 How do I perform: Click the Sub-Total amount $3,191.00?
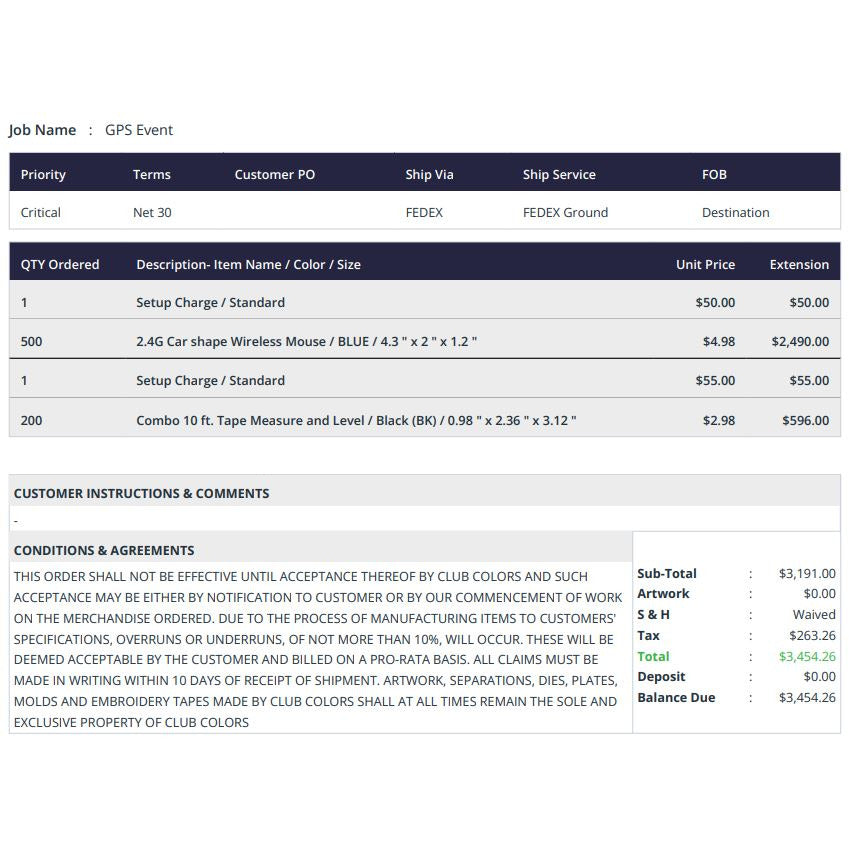tap(806, 573)
